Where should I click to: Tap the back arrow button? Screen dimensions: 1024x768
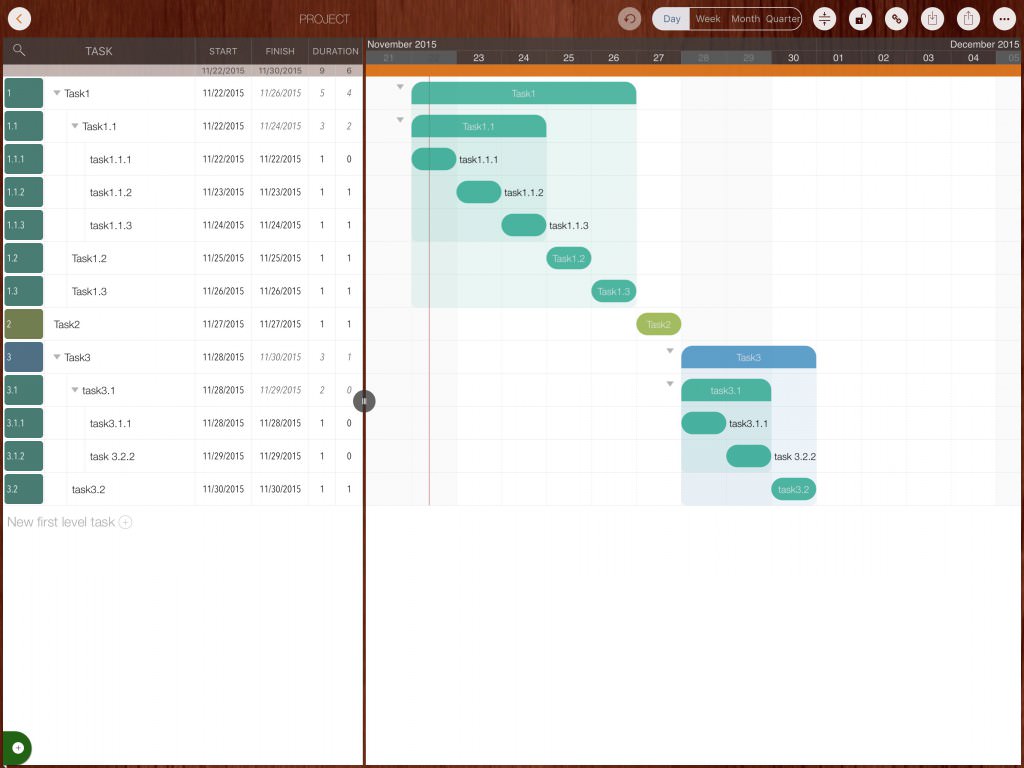[x=18, y=19]
